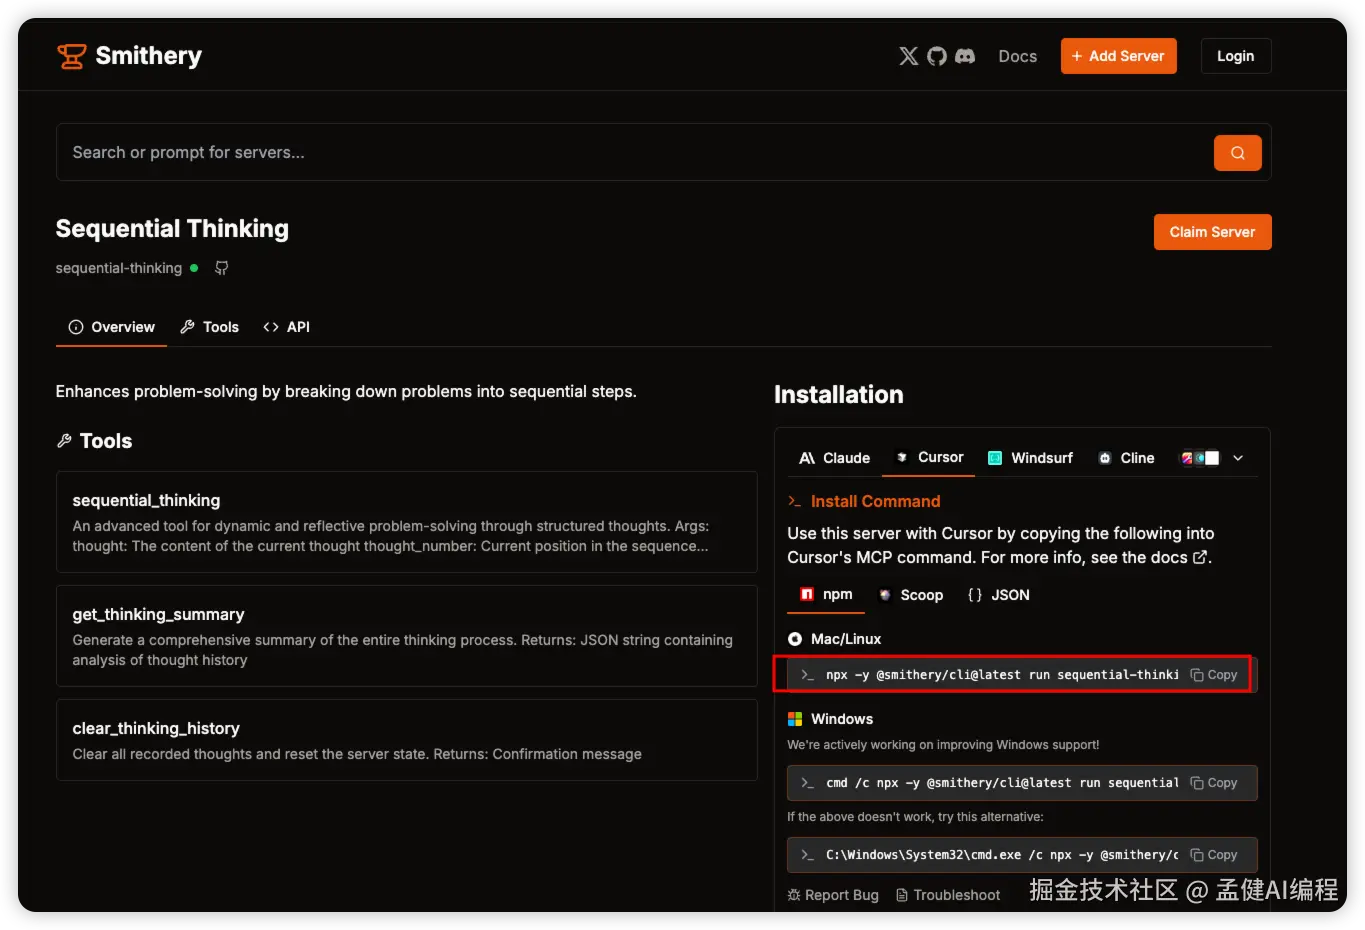The height and width of the screenshot is (930, 1365).
Task: Open the get_thinking_summary tool card
Action: pyautogui.click(x=407, y=636)
